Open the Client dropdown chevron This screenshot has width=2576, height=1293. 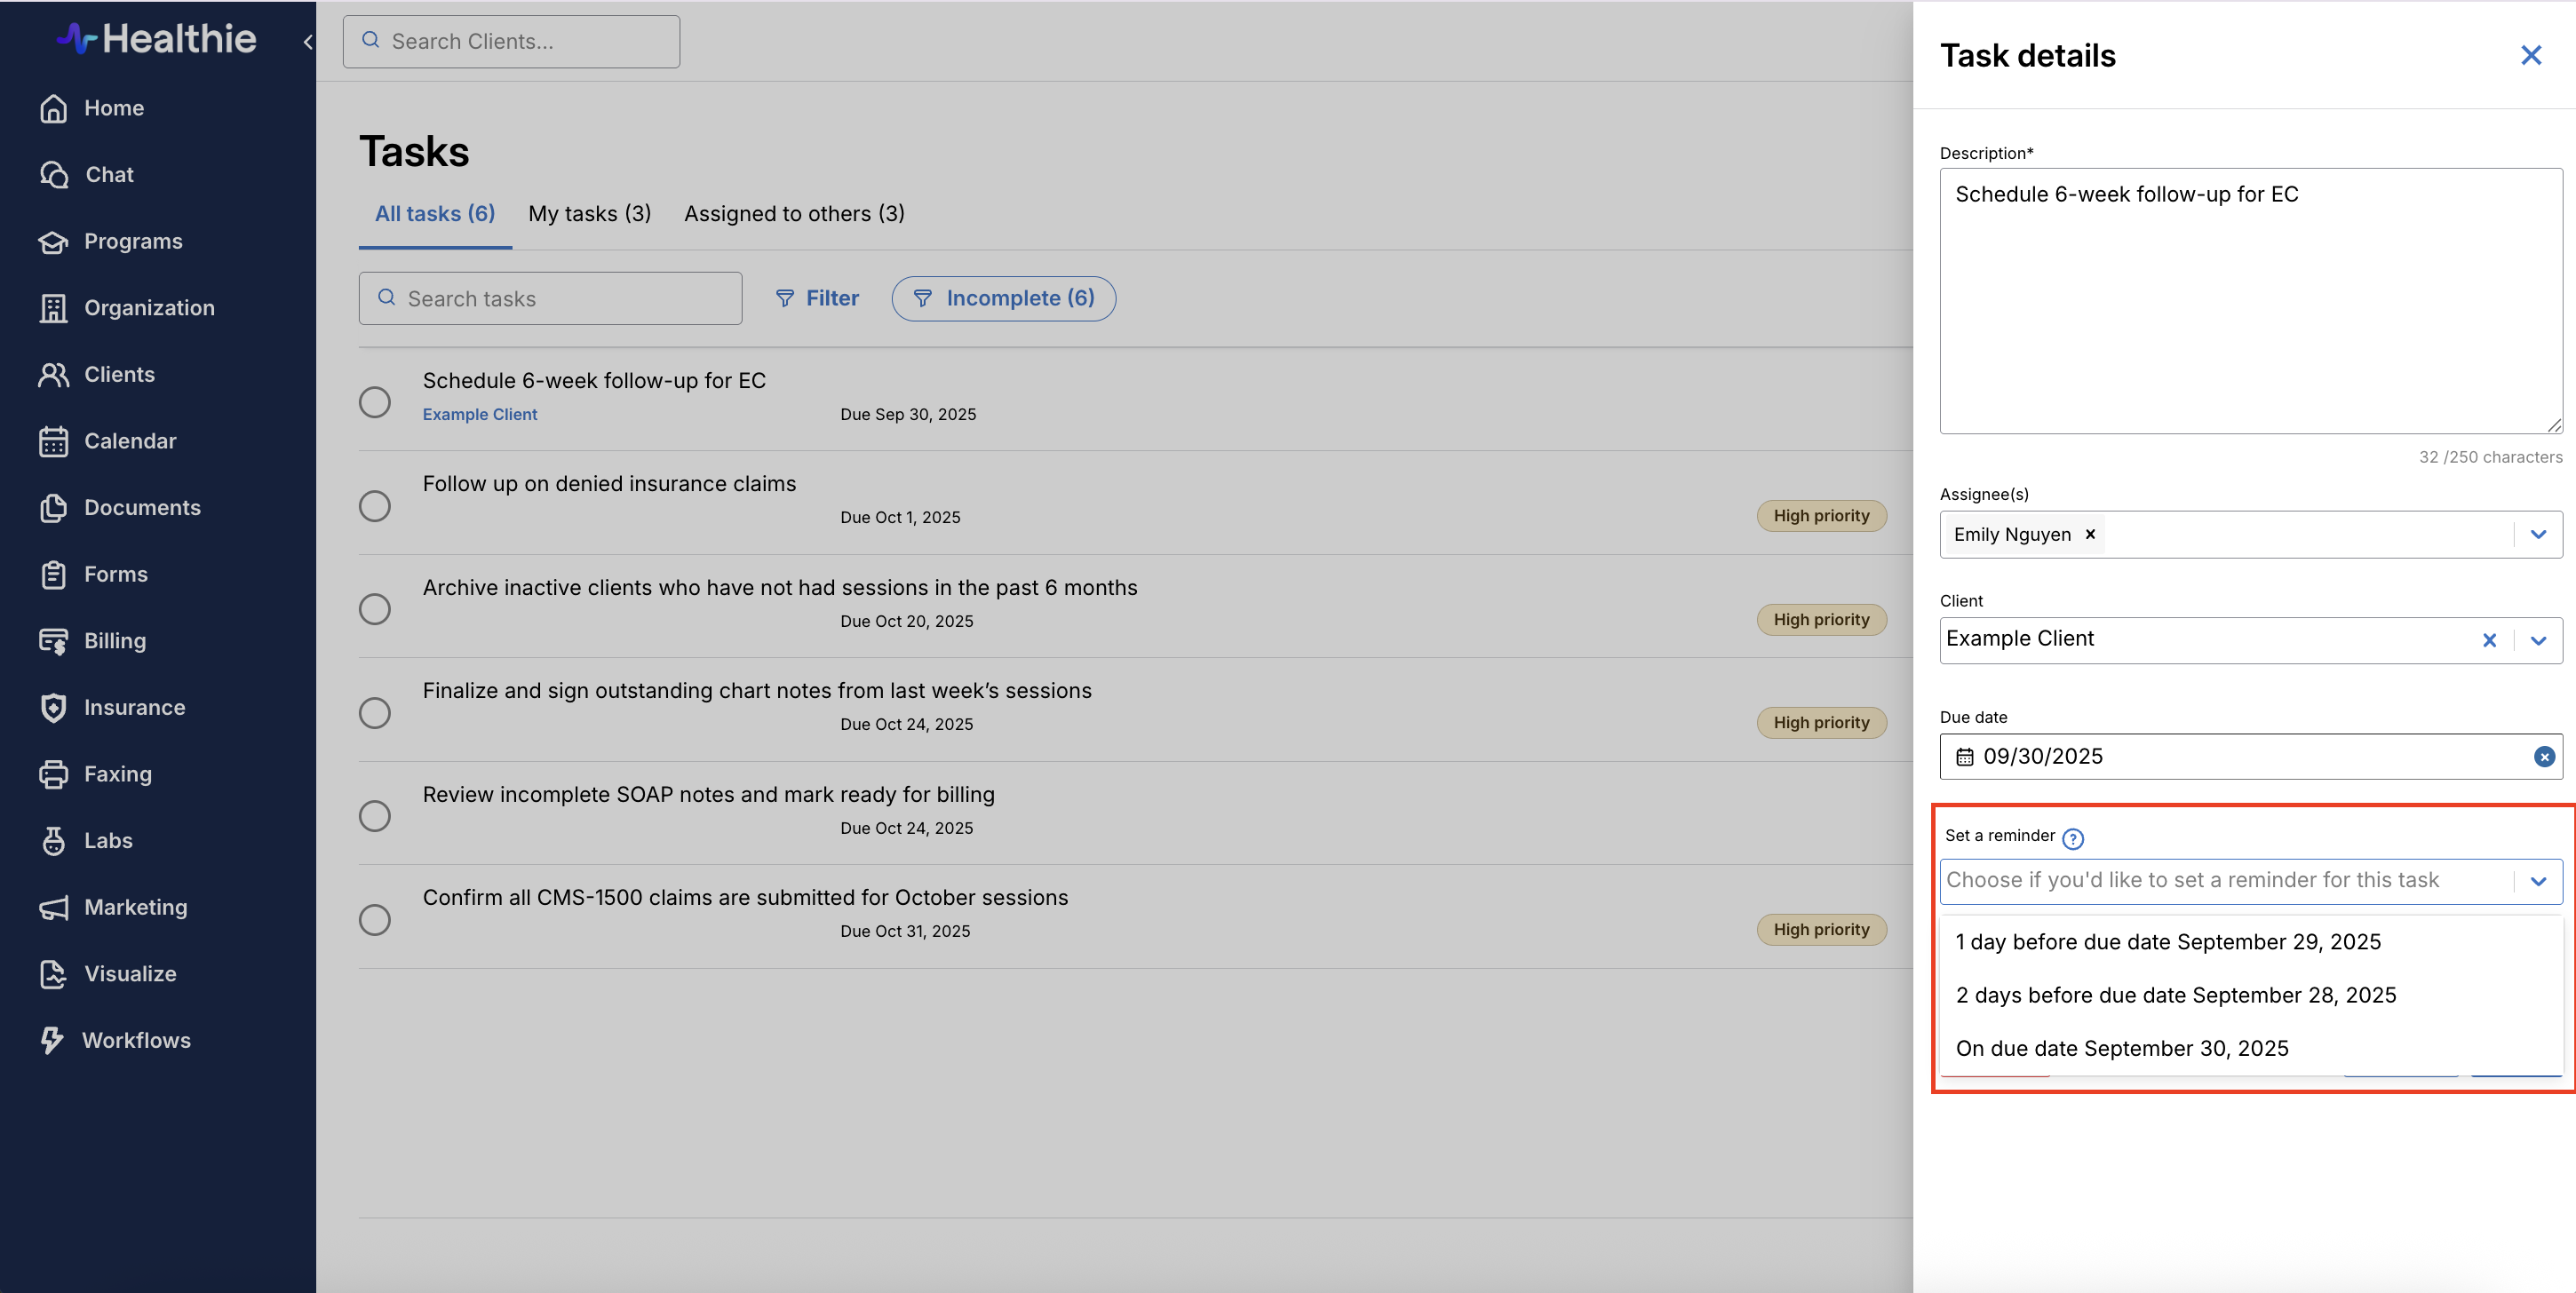2538,641
